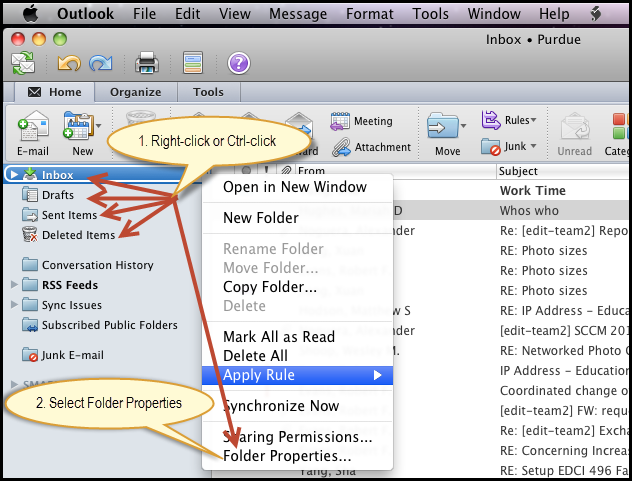Image resolution: width=632 pixels, height=481 pixels.
Task: Open the 'RE: Setup EDCI 496' message
Action: (564, 471)
